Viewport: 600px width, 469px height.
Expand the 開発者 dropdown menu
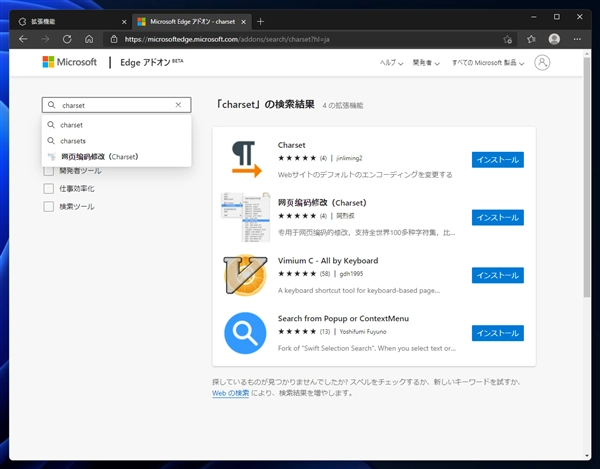[426, 63]
